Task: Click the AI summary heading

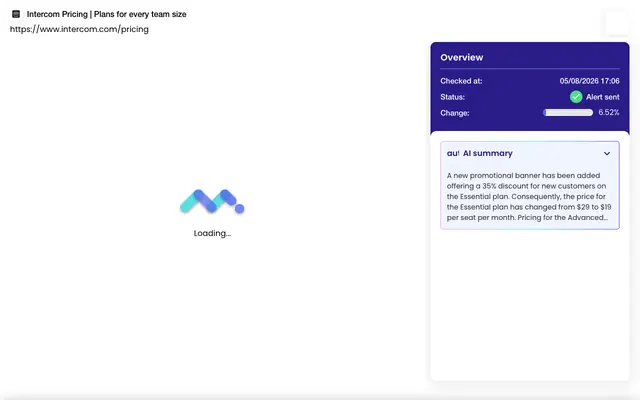Action: (x=487, y=153)
